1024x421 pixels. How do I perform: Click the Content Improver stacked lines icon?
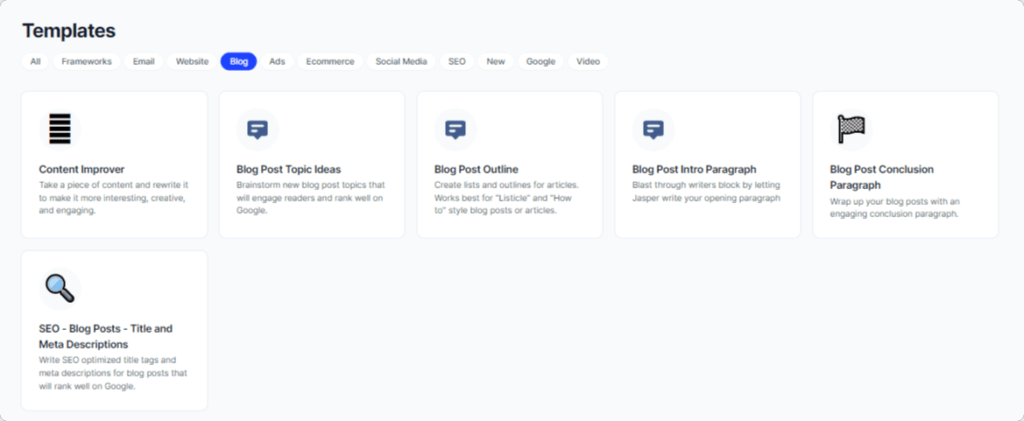(x=60, y=129)
